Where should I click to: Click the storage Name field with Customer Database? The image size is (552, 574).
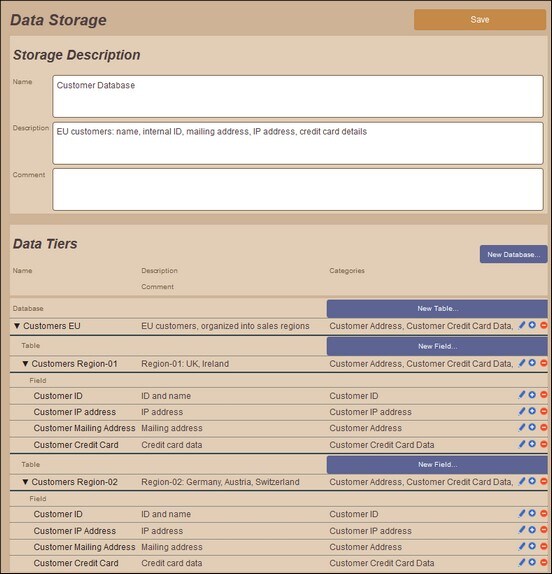298,96
